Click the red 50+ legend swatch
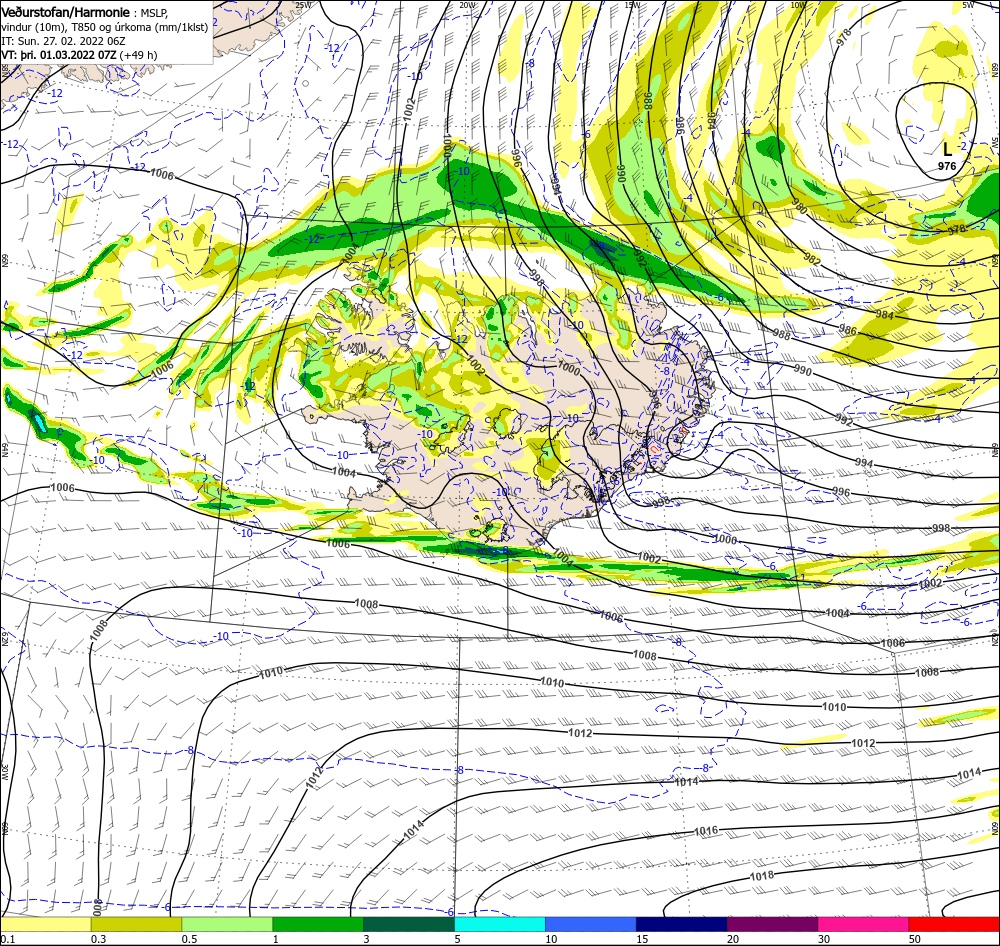The height and width of the screenshot is (946, 1000). pos(954,924)
